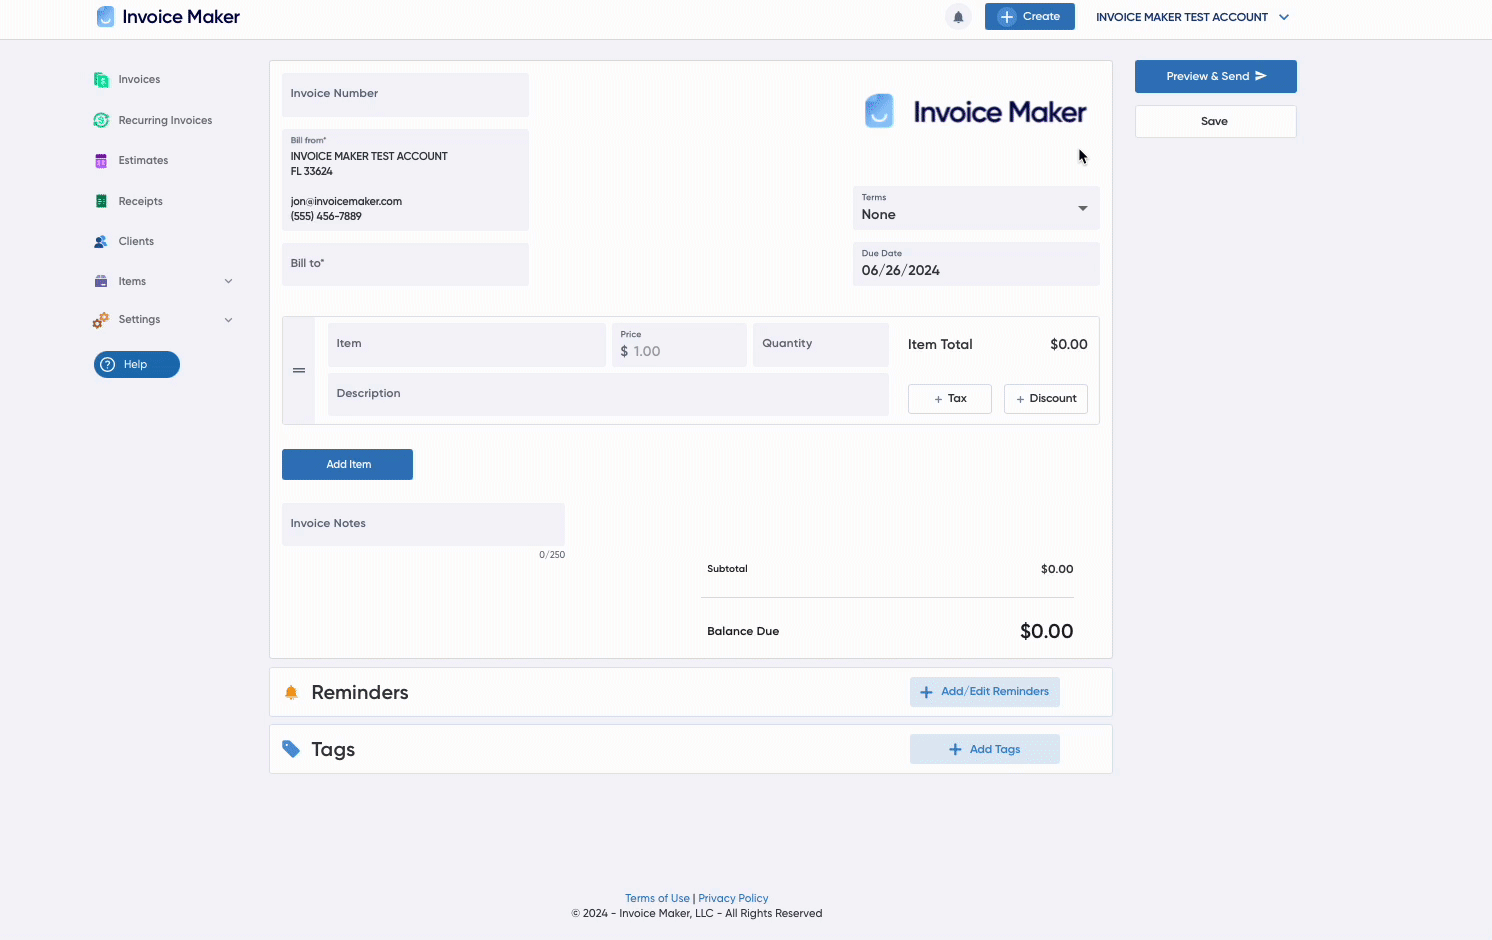Go to Recurring Invoices

(165, 121)
